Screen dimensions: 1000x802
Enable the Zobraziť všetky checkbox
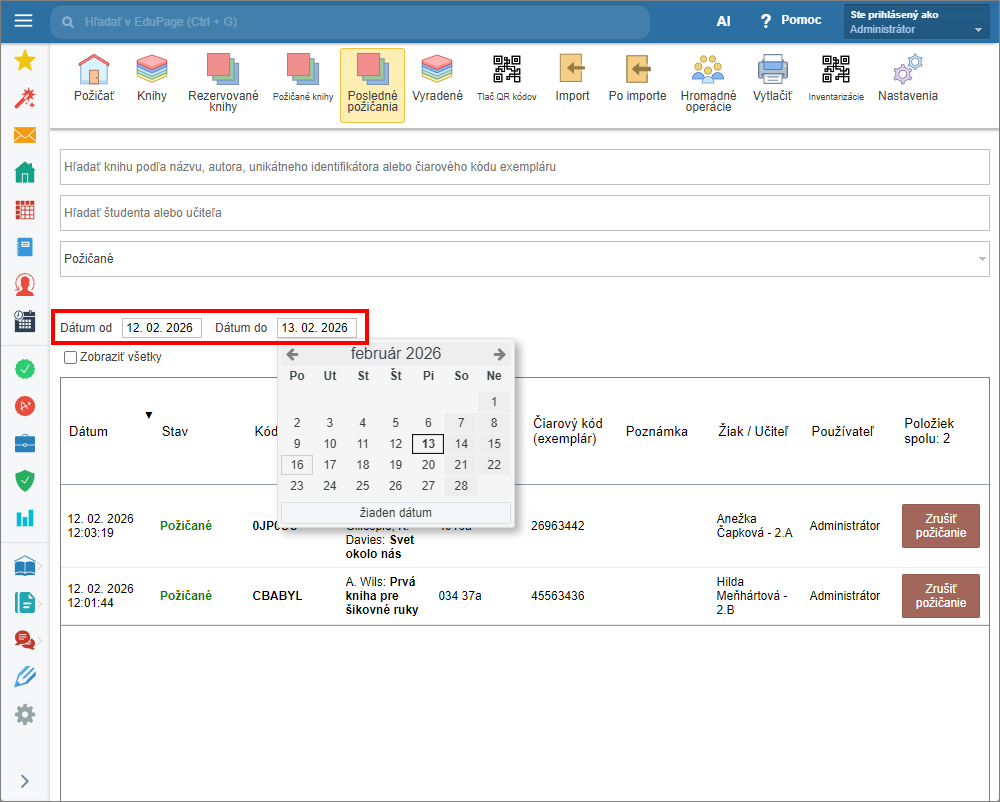70,357
